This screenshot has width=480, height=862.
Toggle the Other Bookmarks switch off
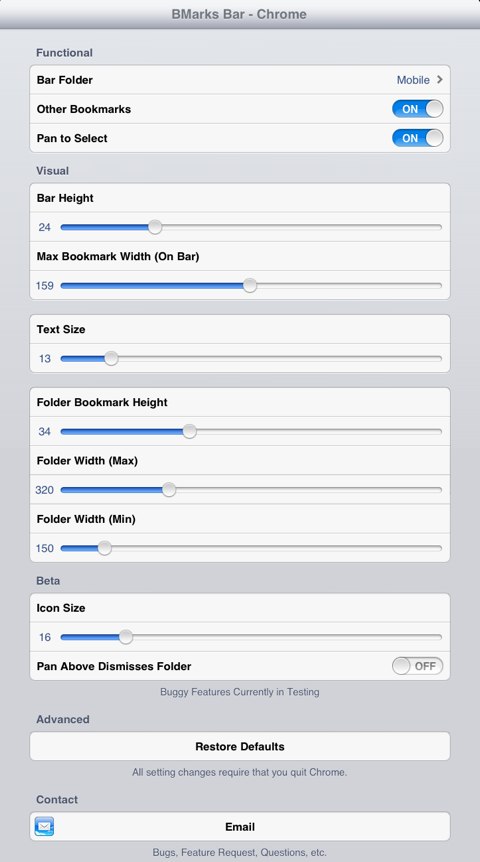[x=417, y=109]
